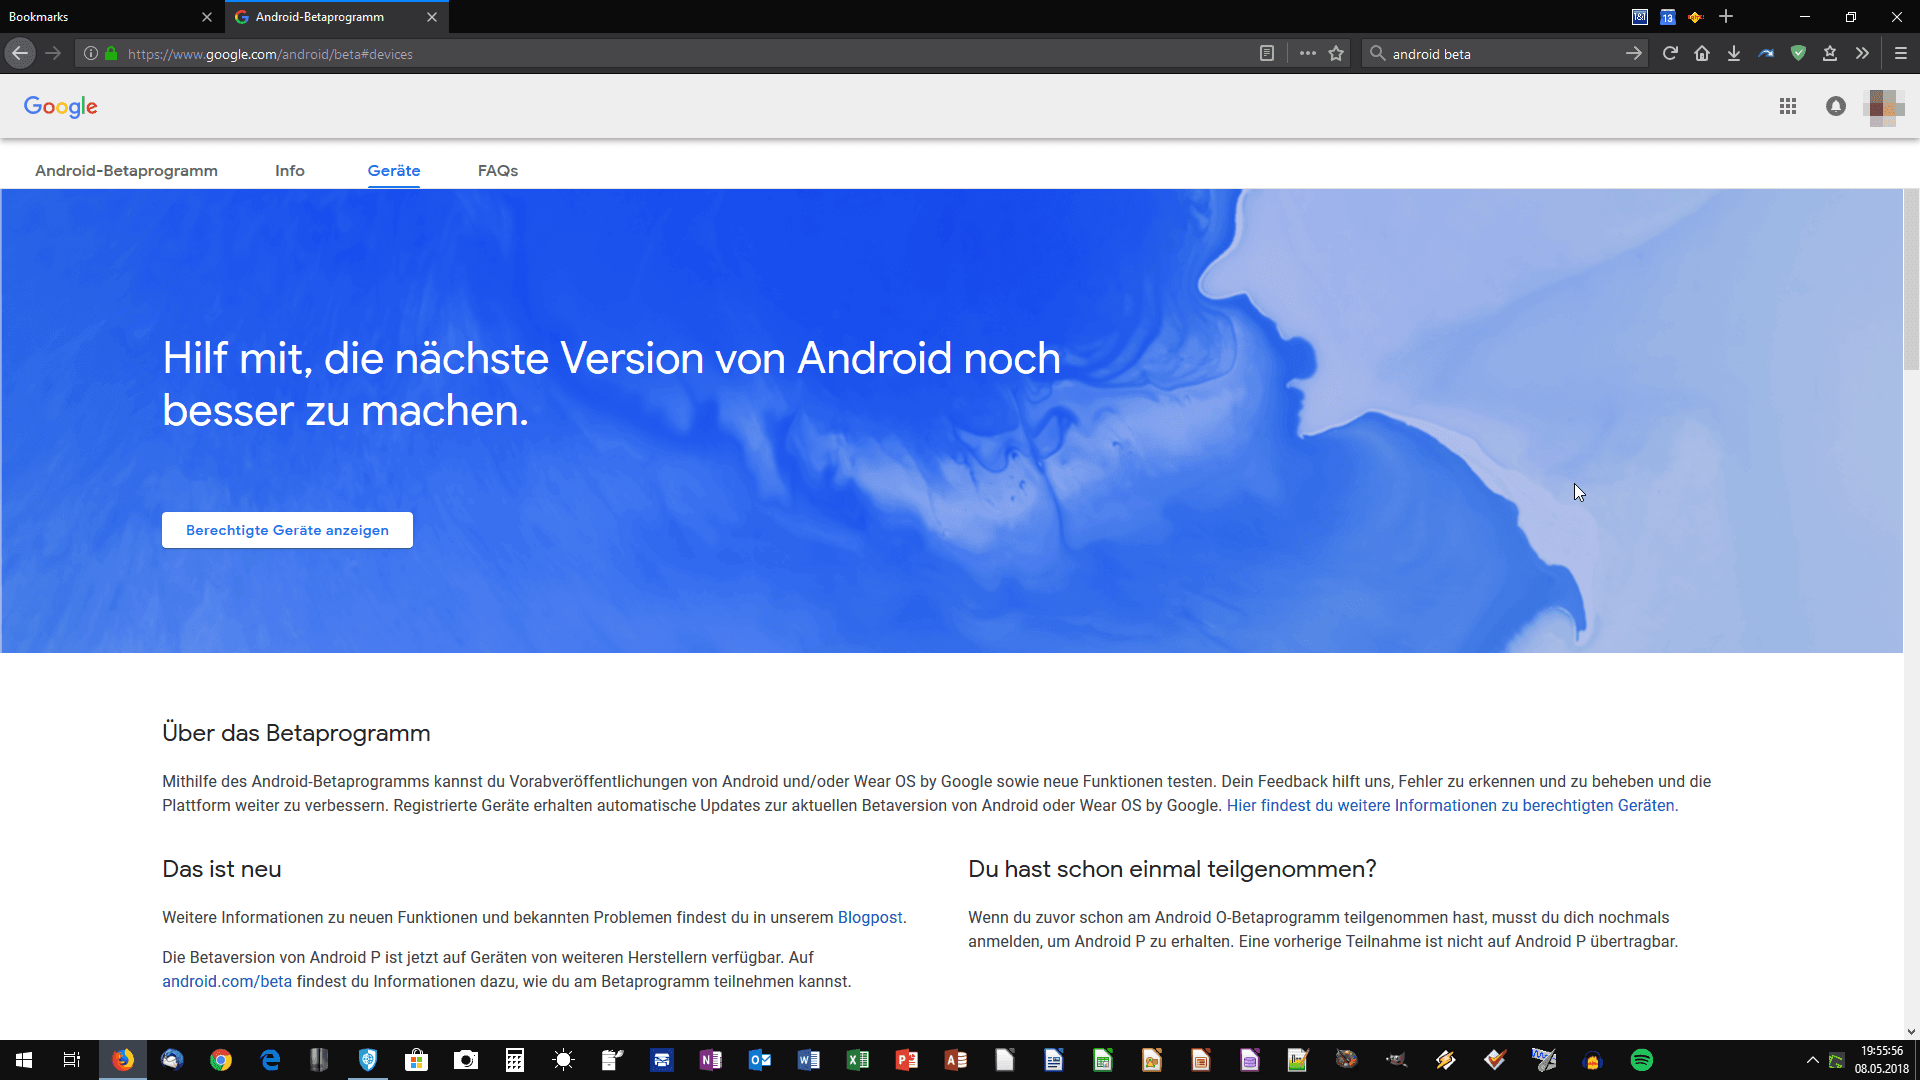1920x1080 pixels.
Task: Go to the browser home page
Action: tap(1702, 54)
